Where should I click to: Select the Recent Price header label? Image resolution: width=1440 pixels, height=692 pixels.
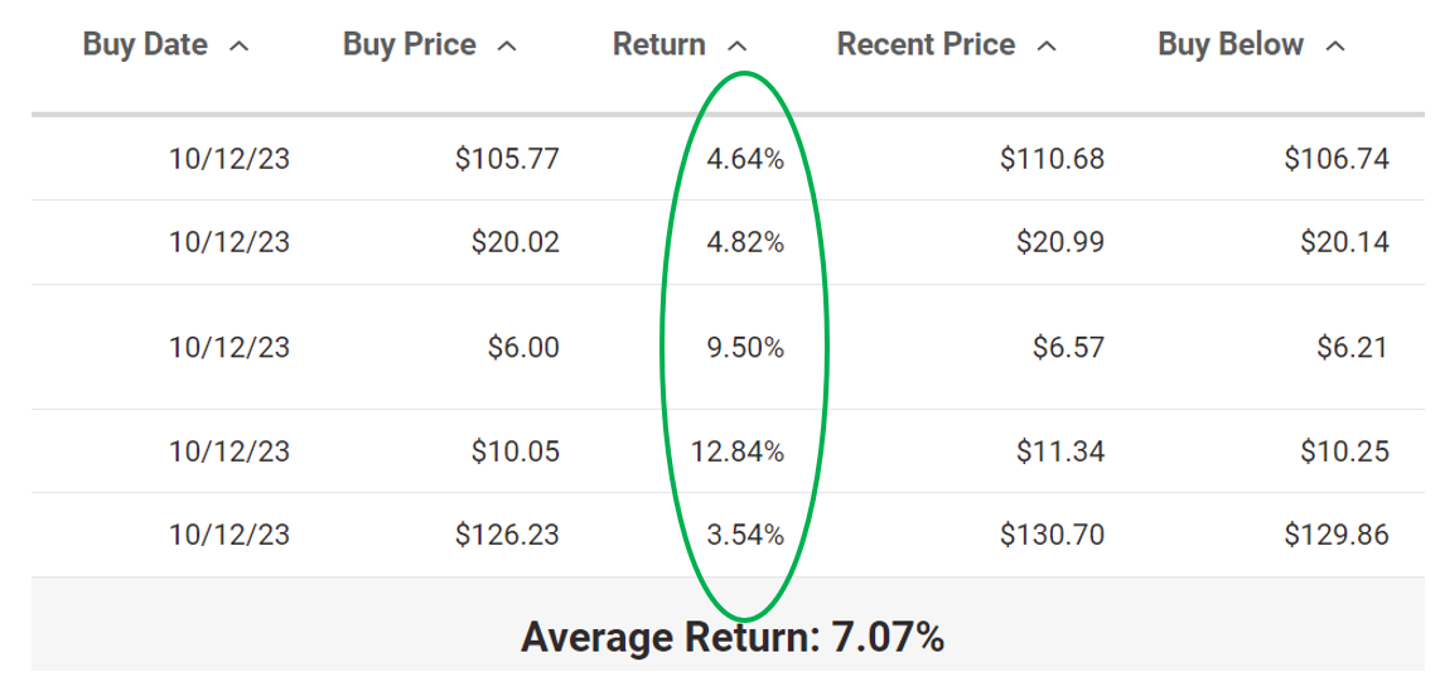click(926, 45)
